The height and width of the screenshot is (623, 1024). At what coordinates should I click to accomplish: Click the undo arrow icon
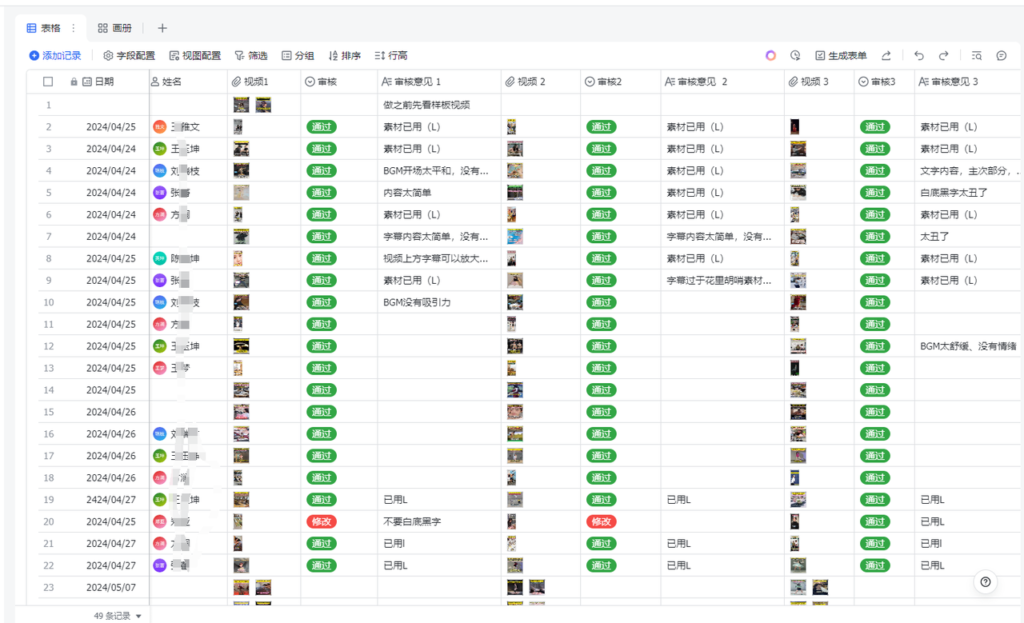(x=919, y=56)
